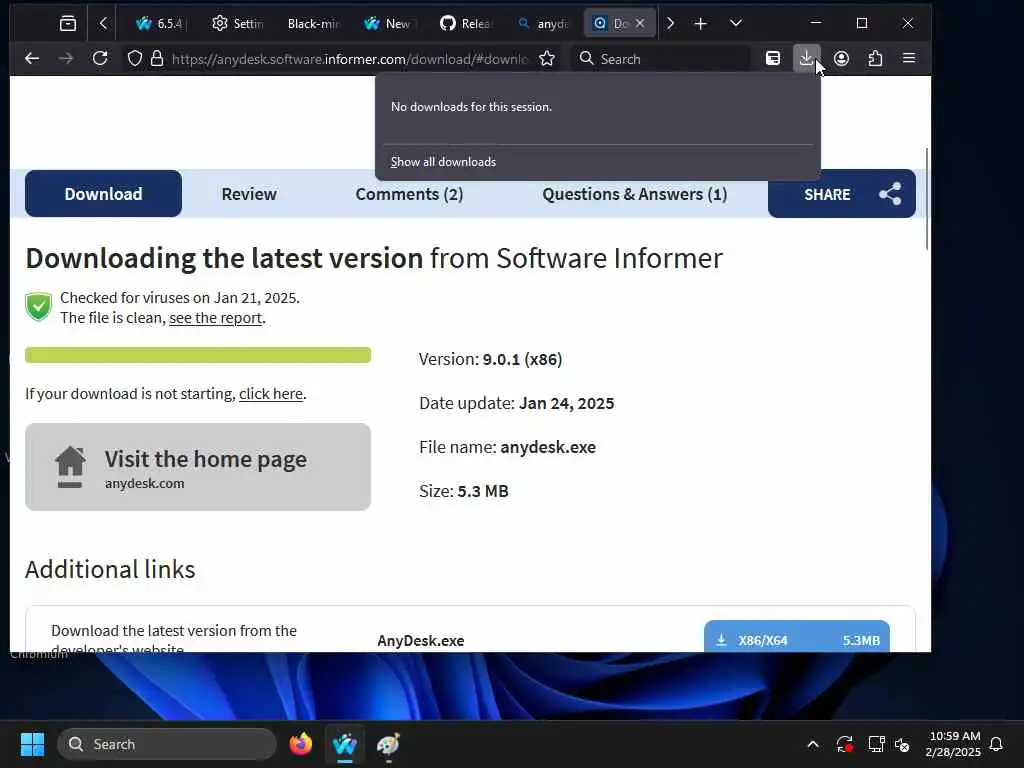Click Show all downloads in the panel
Image resolution: width=1024 pixels, height=768 pixels.
(443, 162)
